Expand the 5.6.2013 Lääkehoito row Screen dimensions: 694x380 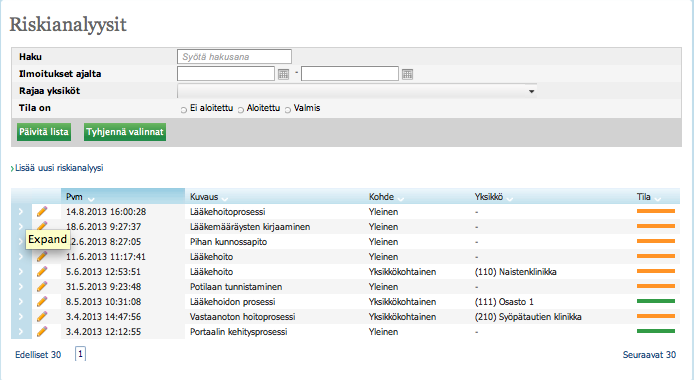coord(21,272)
